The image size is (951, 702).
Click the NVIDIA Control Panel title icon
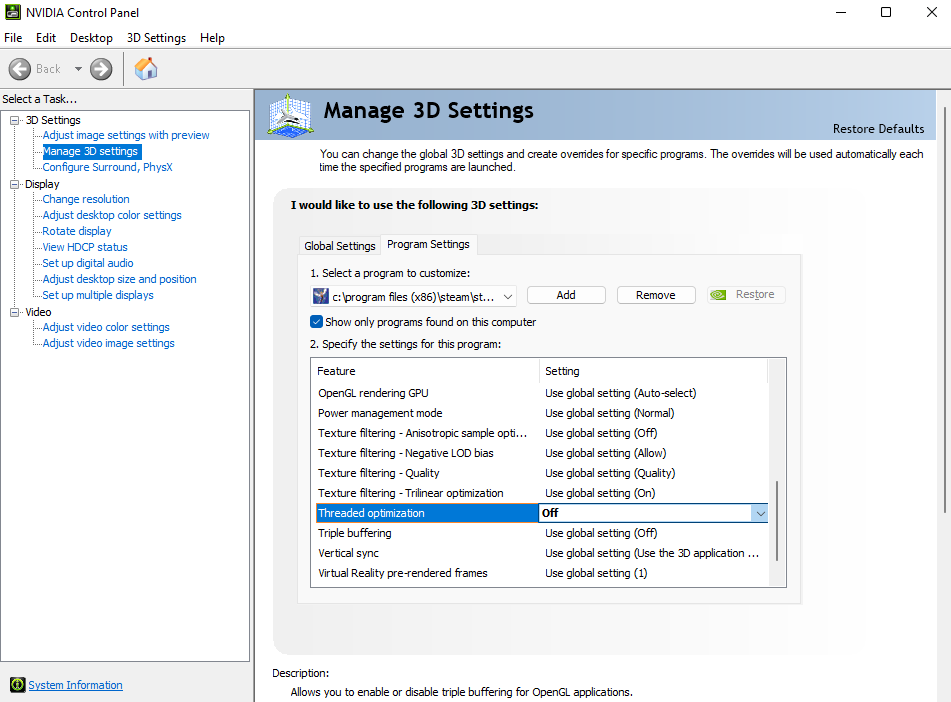[12, 12]
